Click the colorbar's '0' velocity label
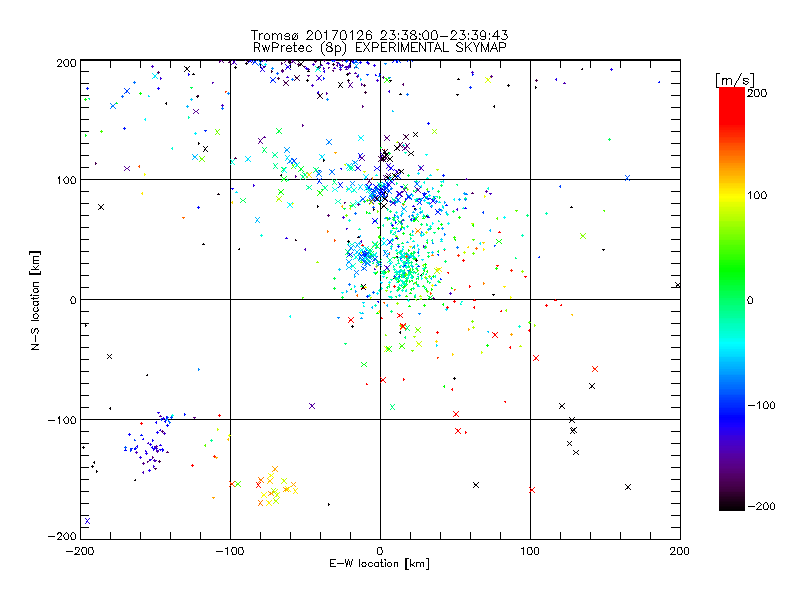Image resolution: width=800 pixels, height=600 pixels. [x=750, y=301]
